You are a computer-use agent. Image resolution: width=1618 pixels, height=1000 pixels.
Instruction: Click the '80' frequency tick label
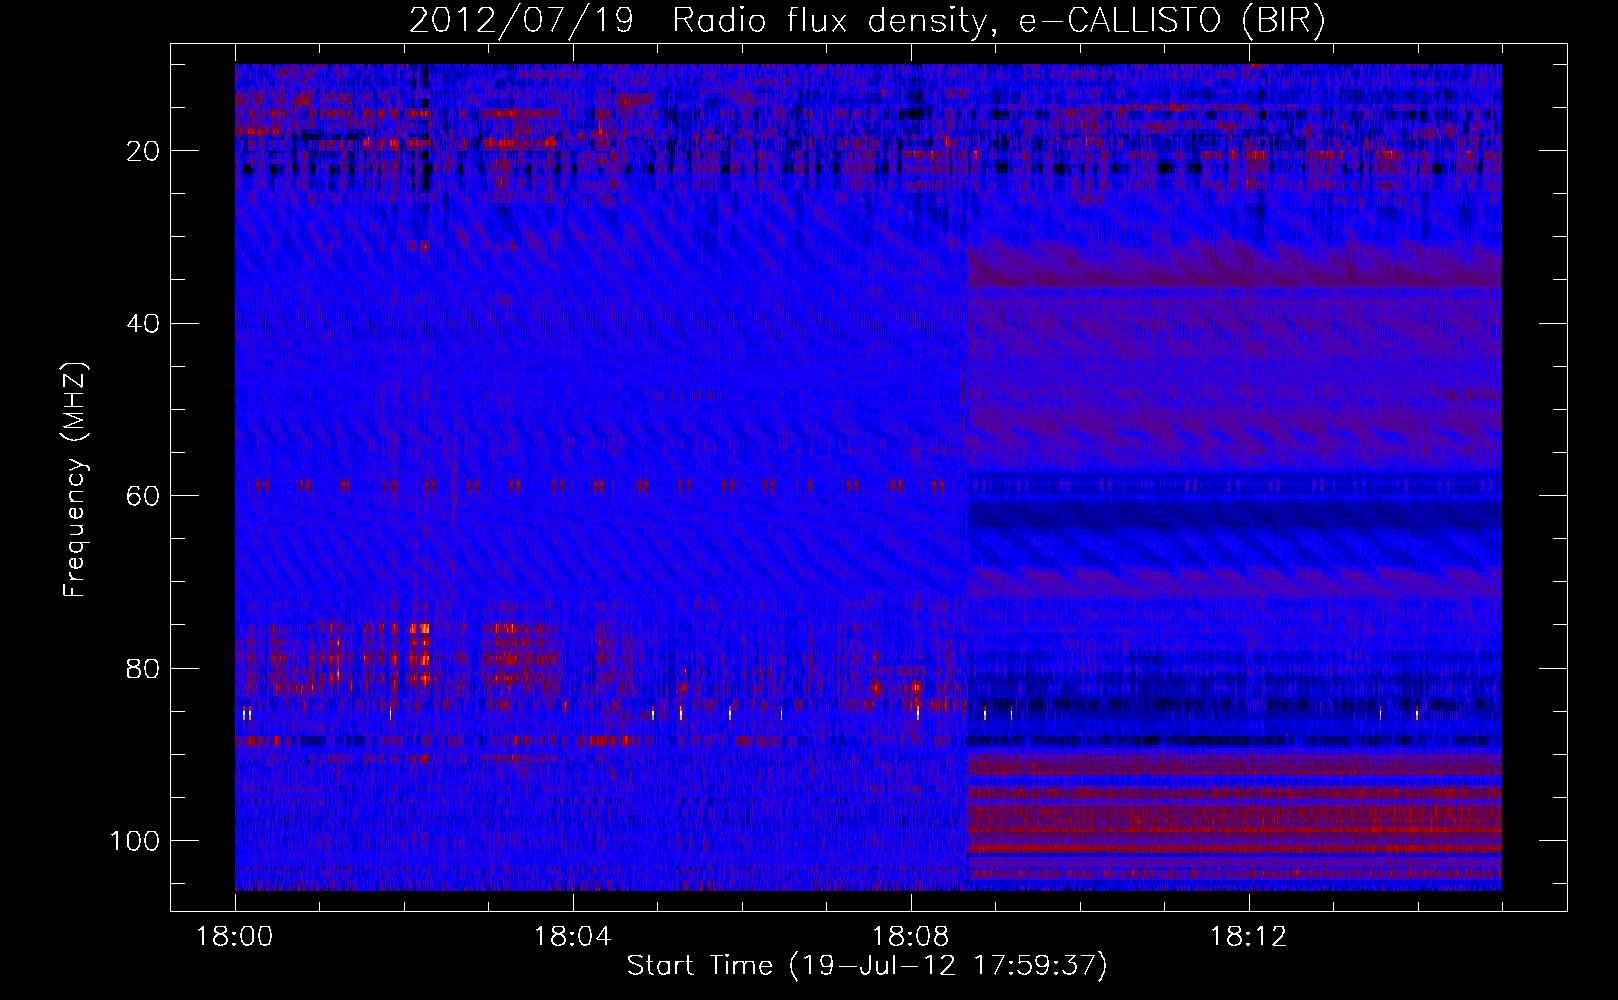pyautogui.click(x=140, y=668)
